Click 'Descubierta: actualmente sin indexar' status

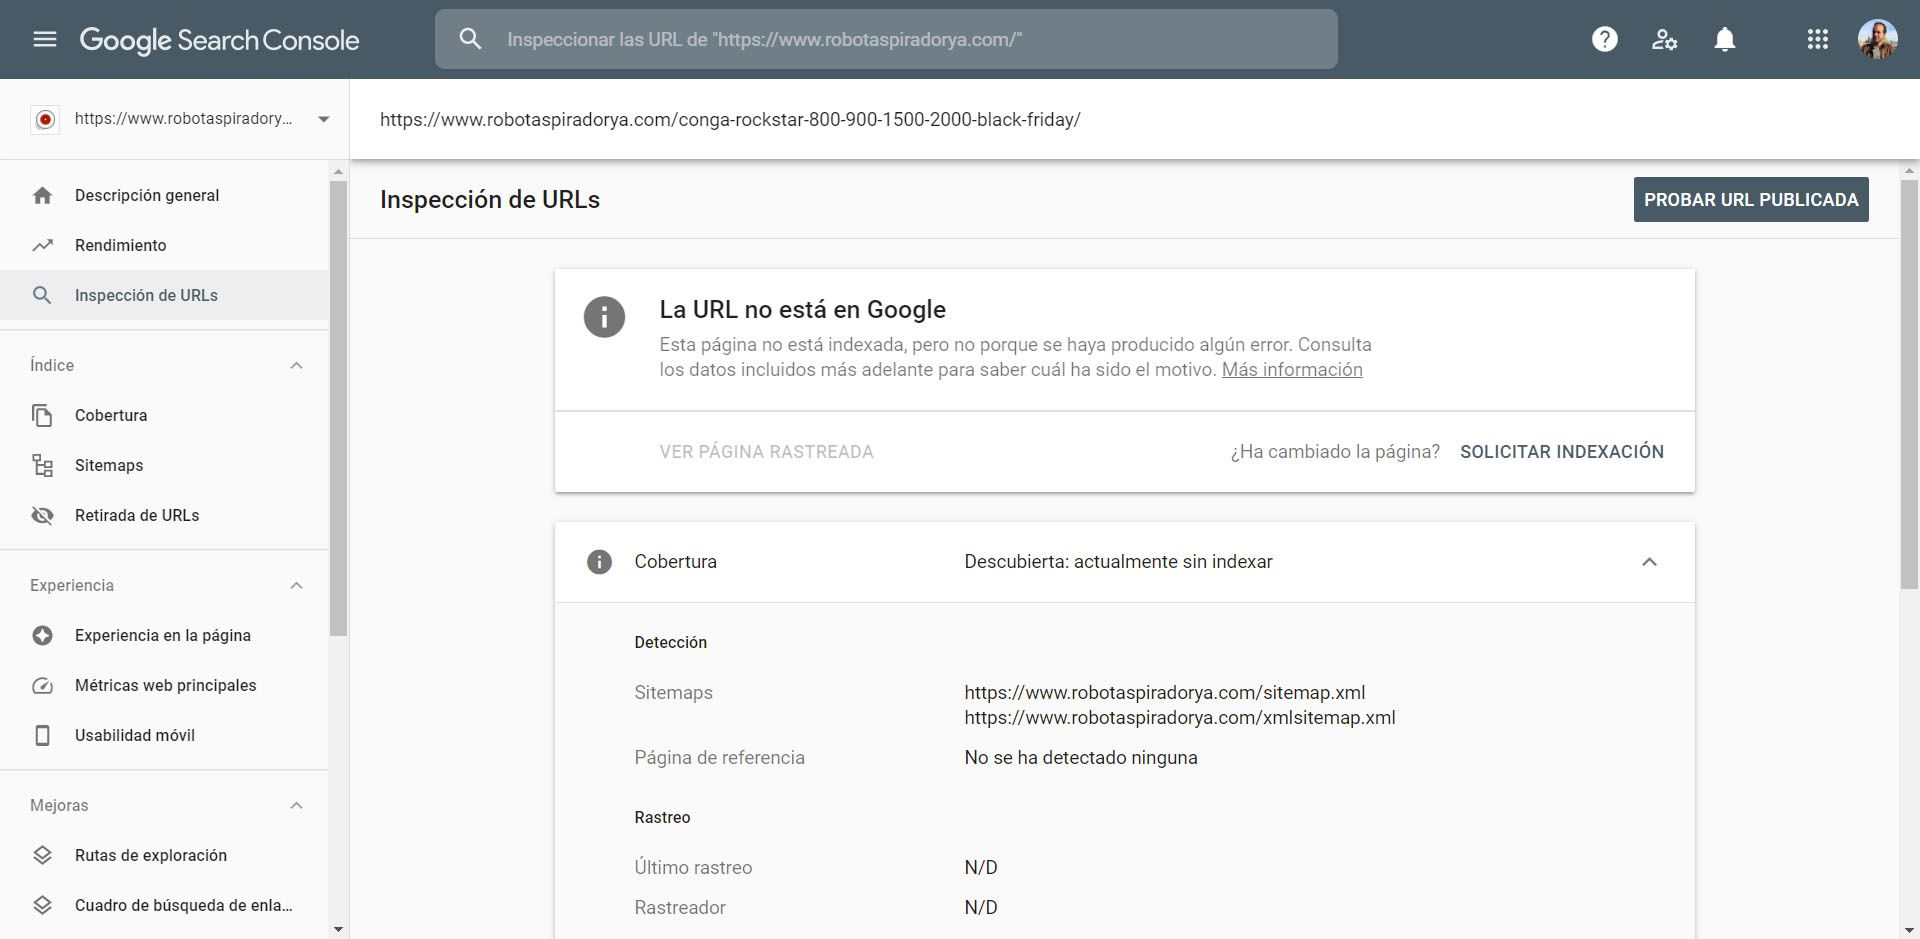coord(1118,562)
